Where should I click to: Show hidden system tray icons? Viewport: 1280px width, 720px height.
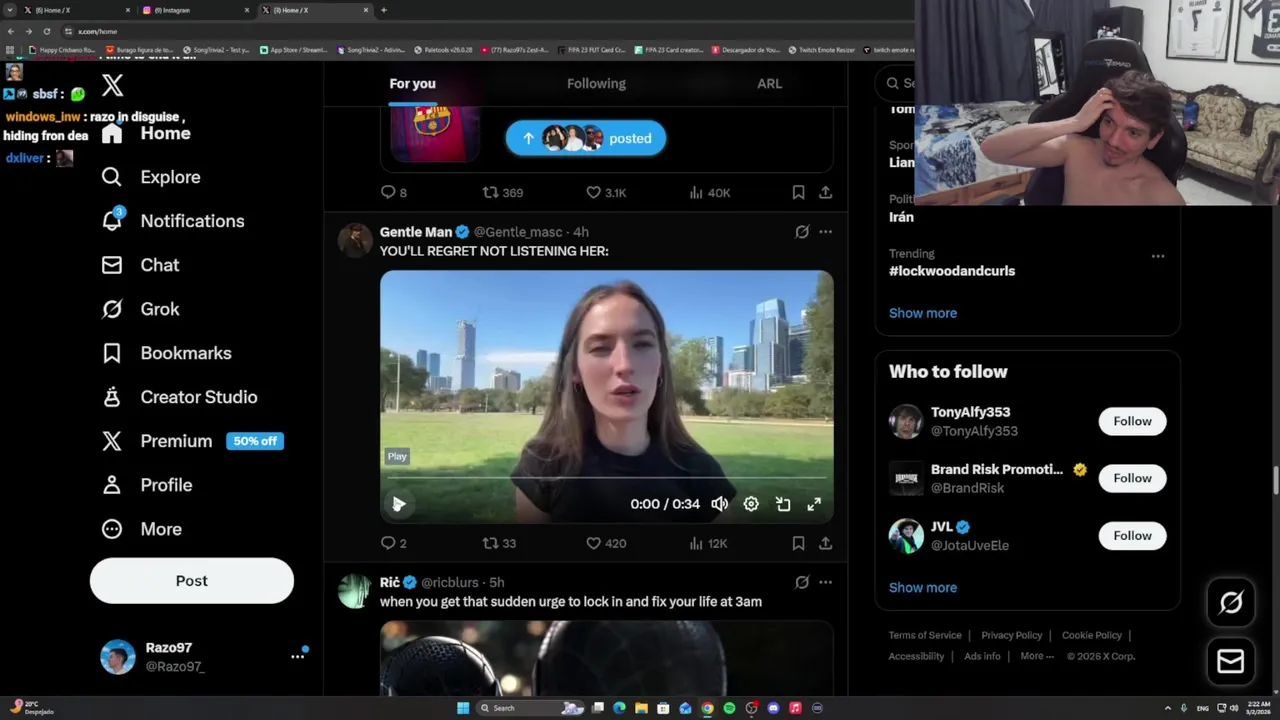[x=1168, y=708]
